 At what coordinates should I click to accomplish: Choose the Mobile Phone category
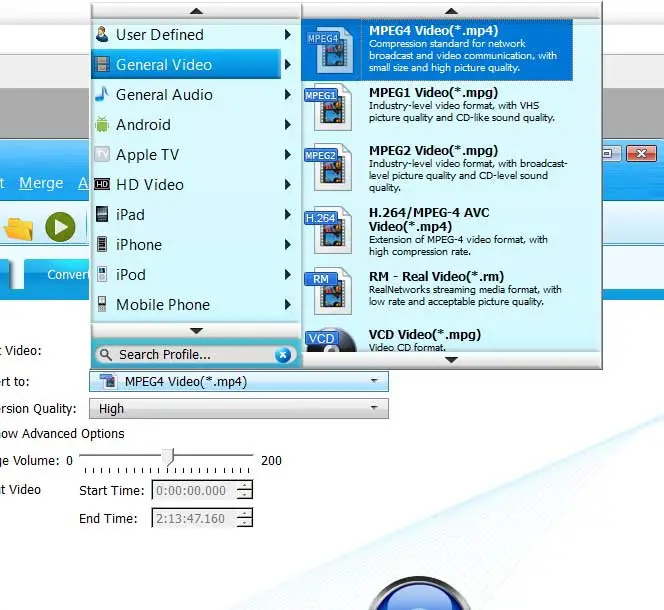(x=196, y=305)
